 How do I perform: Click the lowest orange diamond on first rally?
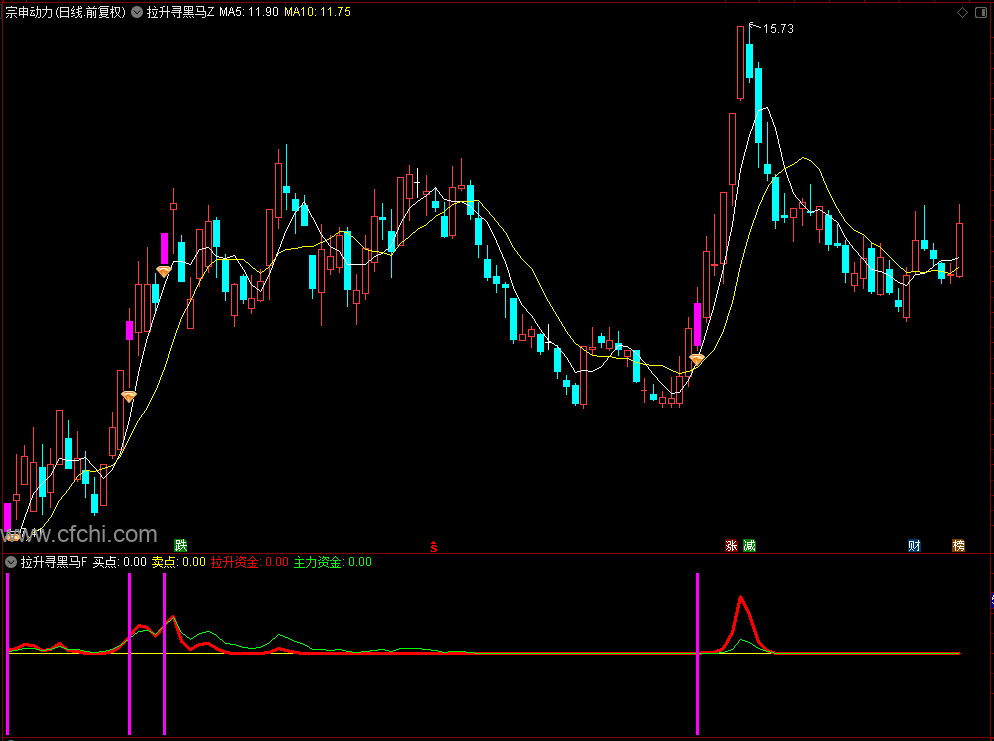pos(129,397)
